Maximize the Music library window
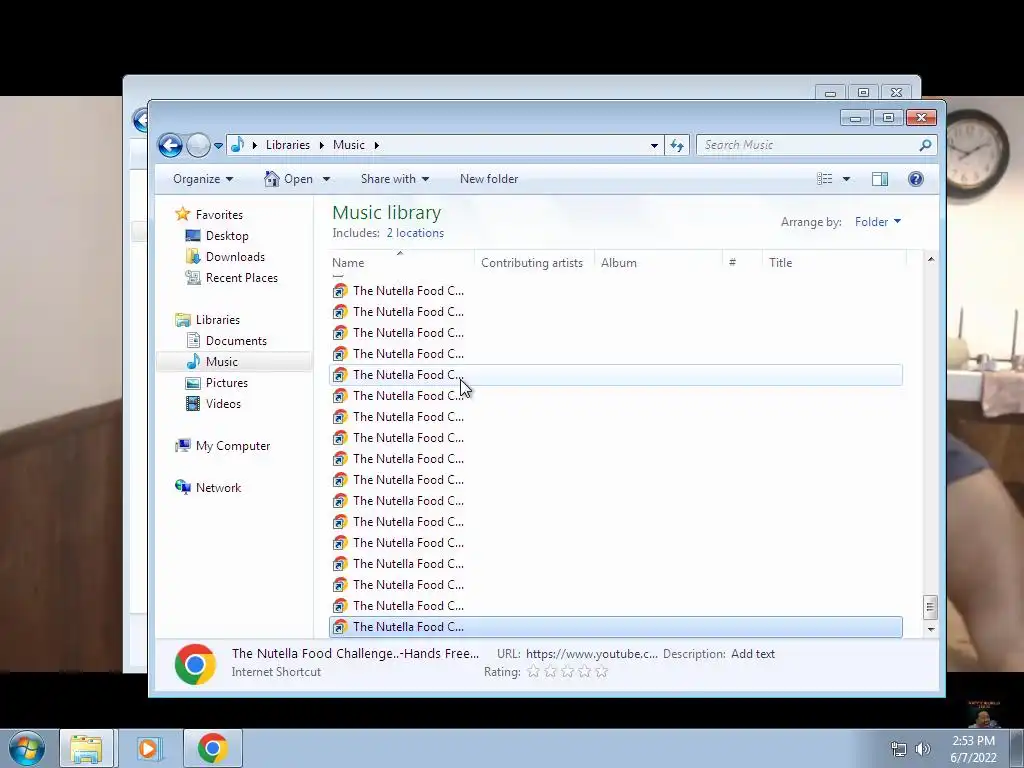1024x768 pixels. pos(888,118)
